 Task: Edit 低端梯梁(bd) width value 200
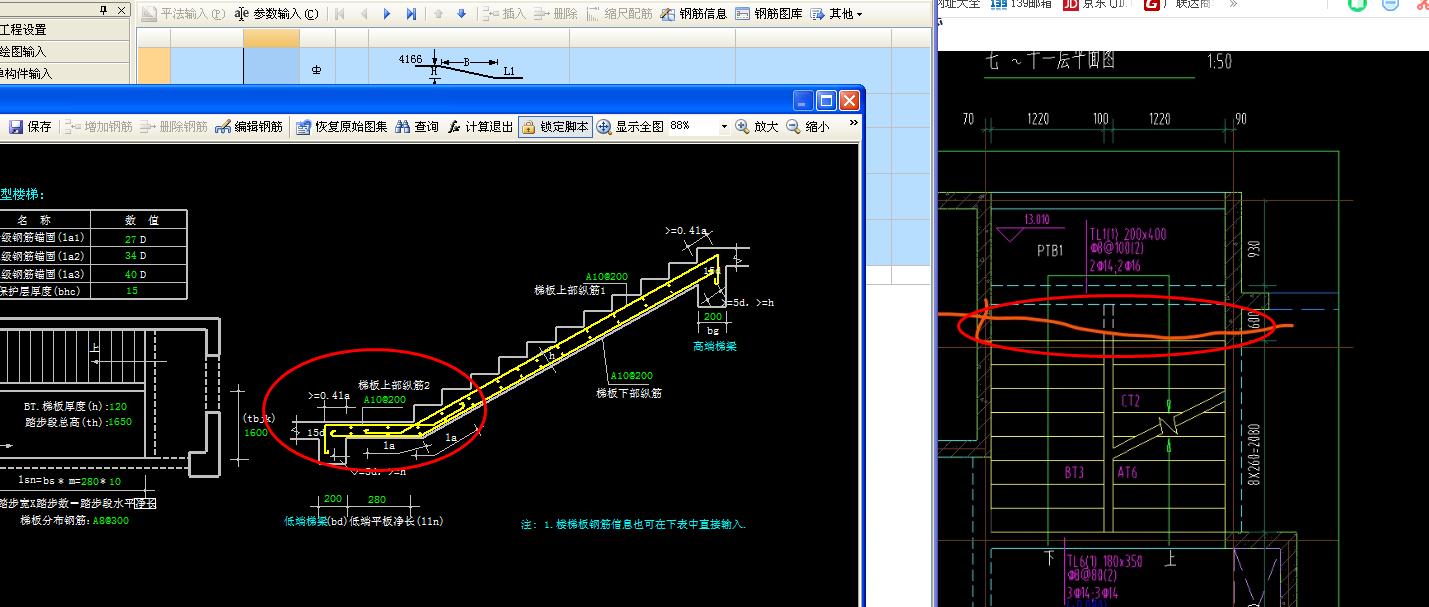coord(333,499)
